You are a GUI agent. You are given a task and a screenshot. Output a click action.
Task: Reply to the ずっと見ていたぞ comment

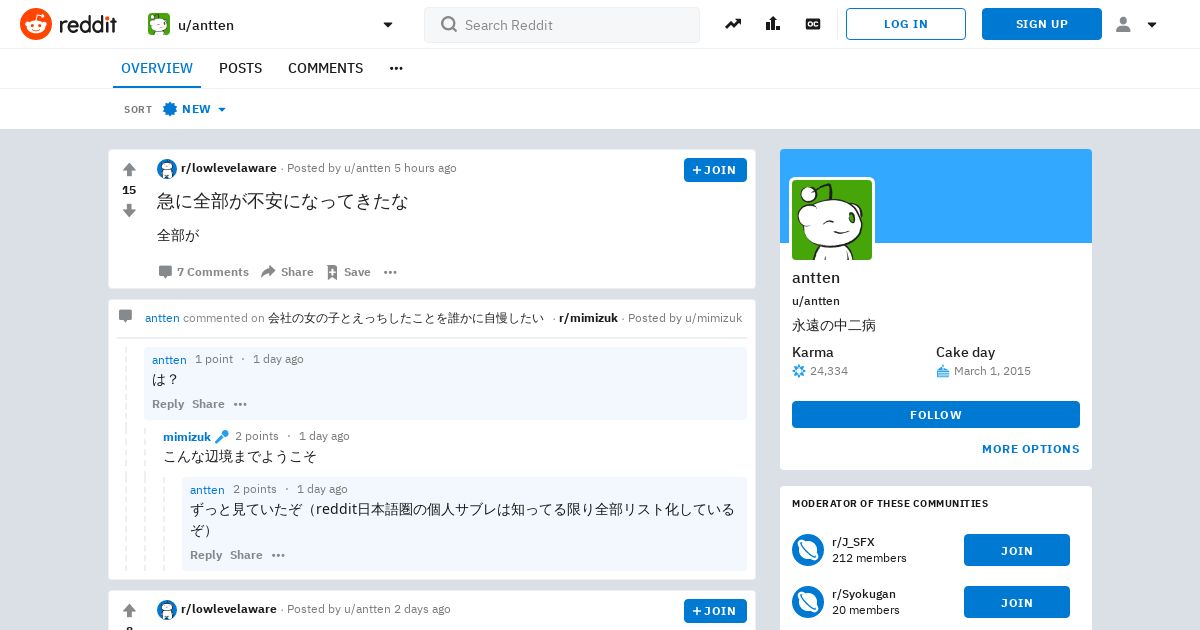click(206, 555)
